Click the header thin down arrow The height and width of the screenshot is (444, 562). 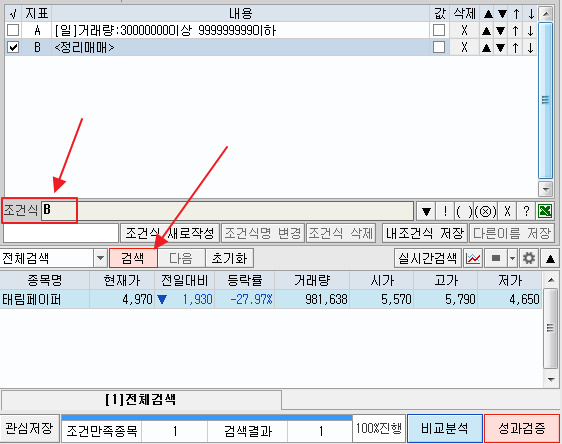531,14
